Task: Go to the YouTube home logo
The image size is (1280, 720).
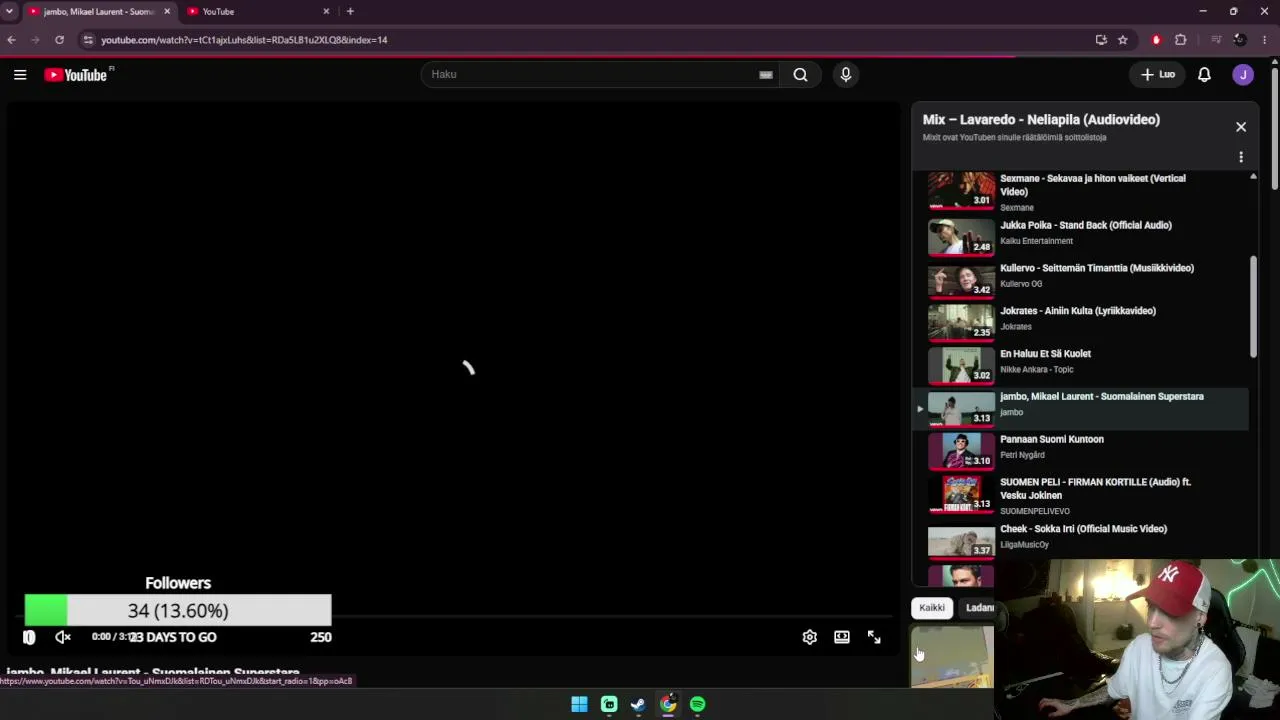Action: [x=78, y=75]
